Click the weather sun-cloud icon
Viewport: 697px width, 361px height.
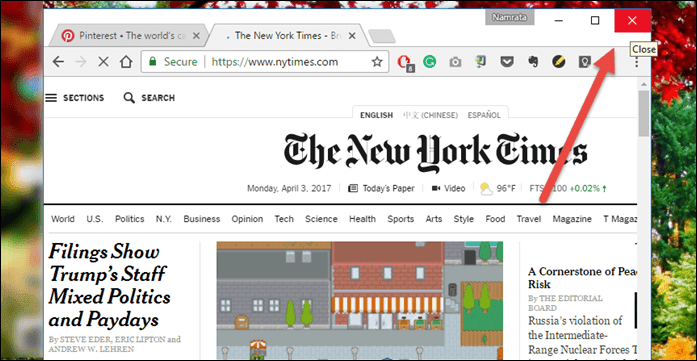tap(486, 189)
